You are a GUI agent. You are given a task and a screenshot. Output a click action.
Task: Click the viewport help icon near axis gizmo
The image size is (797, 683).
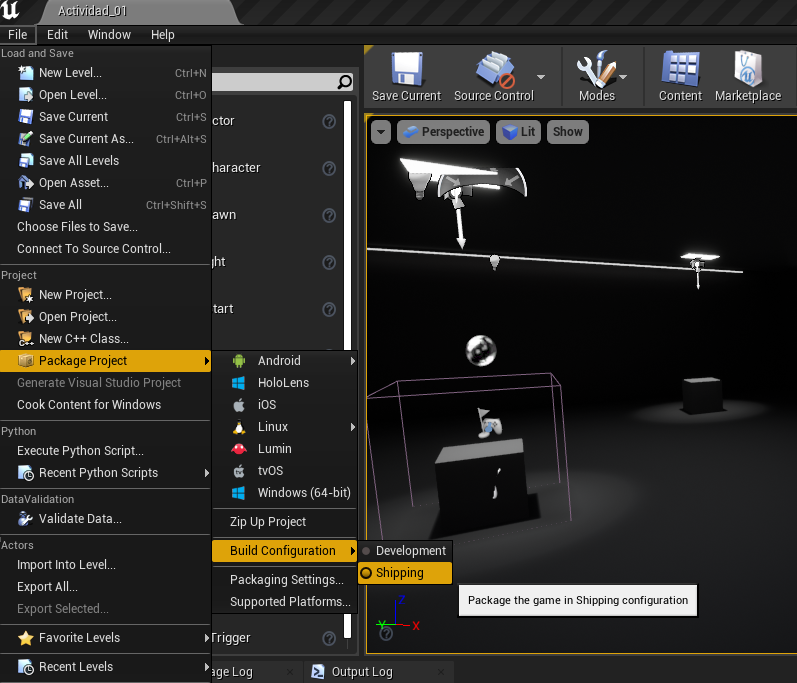386,633
